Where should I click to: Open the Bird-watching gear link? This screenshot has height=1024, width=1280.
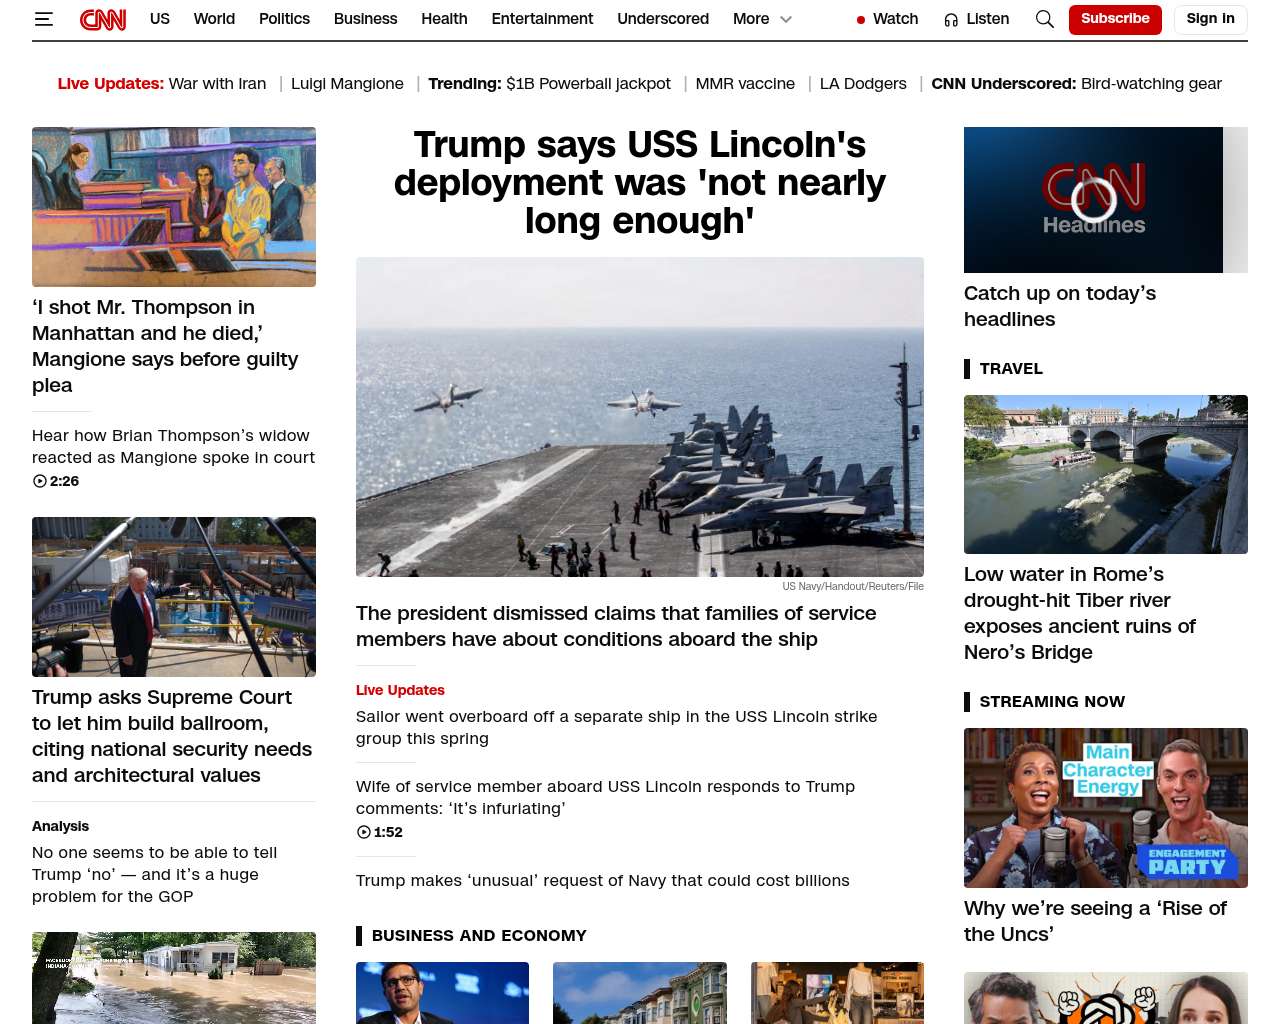pyautogui.click(x=1151, y=84)
